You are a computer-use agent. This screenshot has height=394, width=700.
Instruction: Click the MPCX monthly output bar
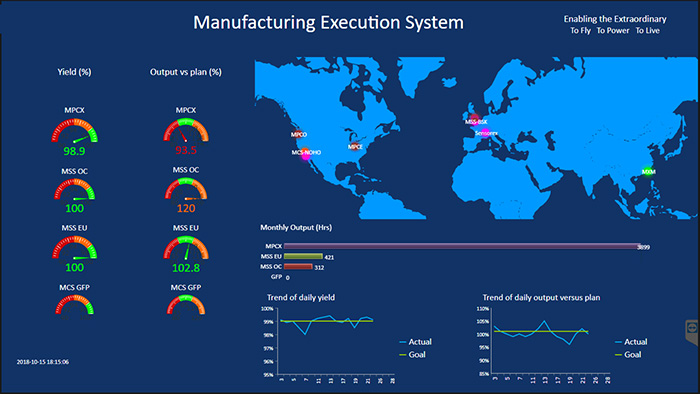click(x=462, y=246)
